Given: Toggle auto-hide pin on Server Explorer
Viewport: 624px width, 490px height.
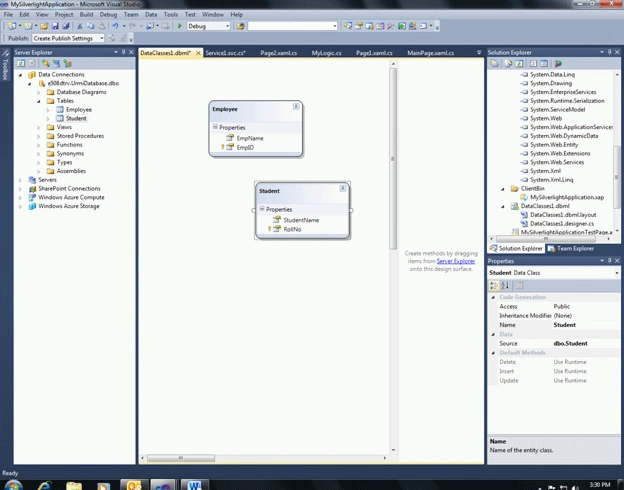Looking at the screenshot, I should pyautogui.click(x=123, y=52).
